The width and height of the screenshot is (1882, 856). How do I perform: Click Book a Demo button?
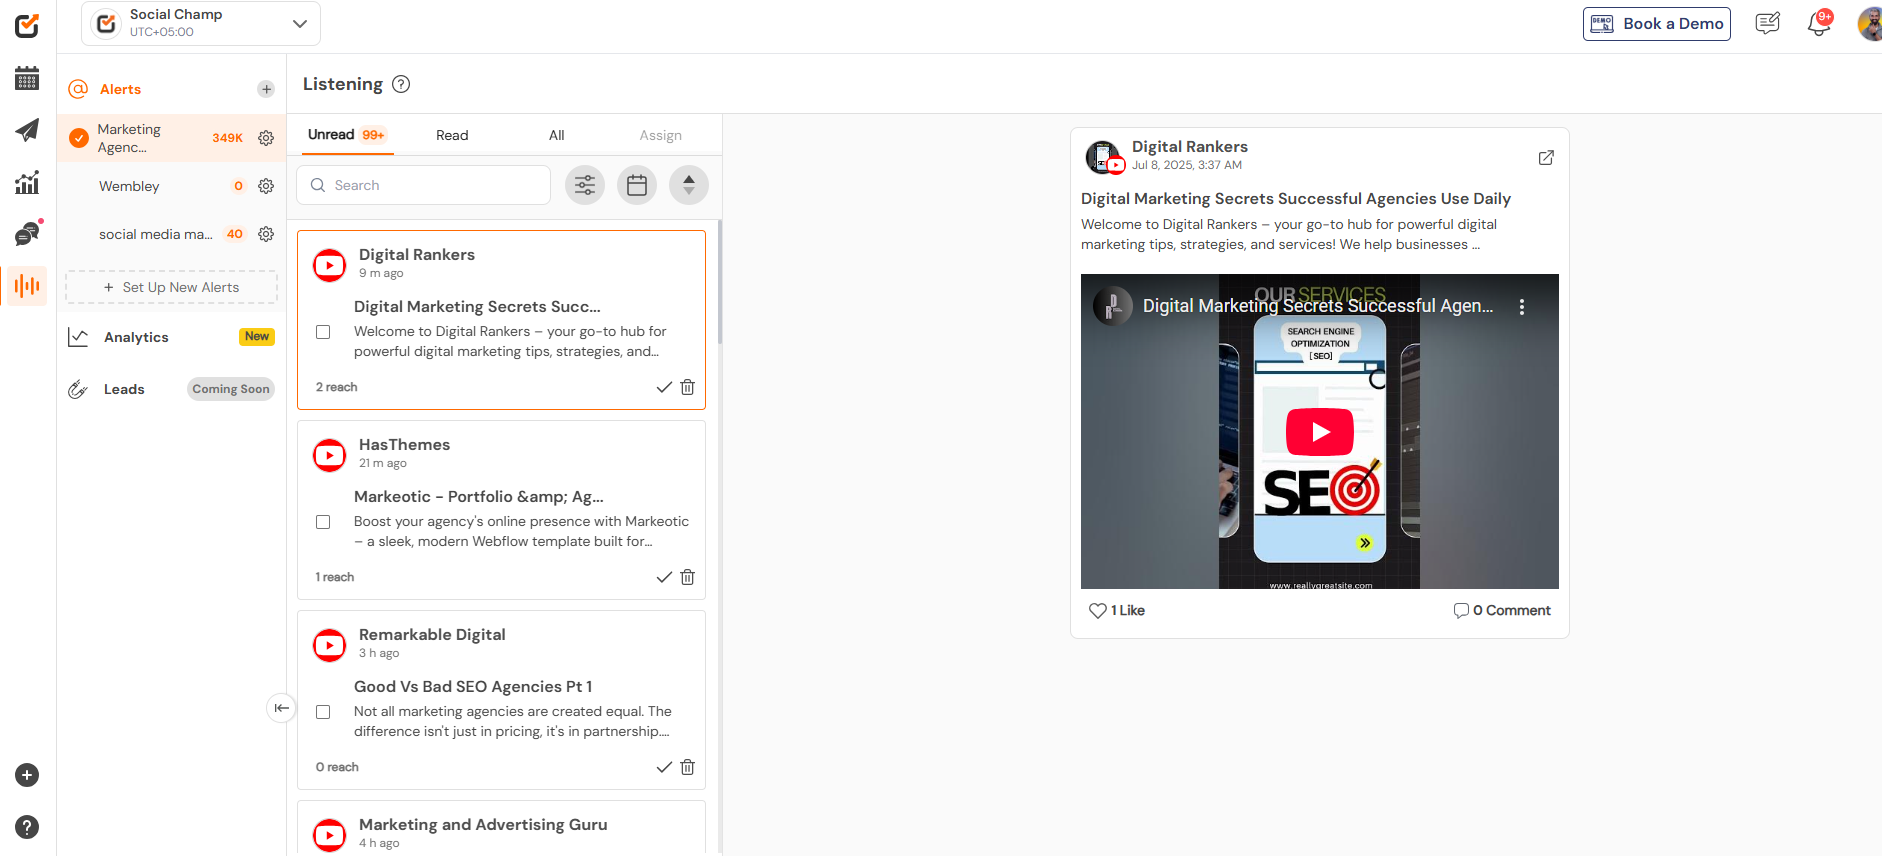(x=1657, y=24)
